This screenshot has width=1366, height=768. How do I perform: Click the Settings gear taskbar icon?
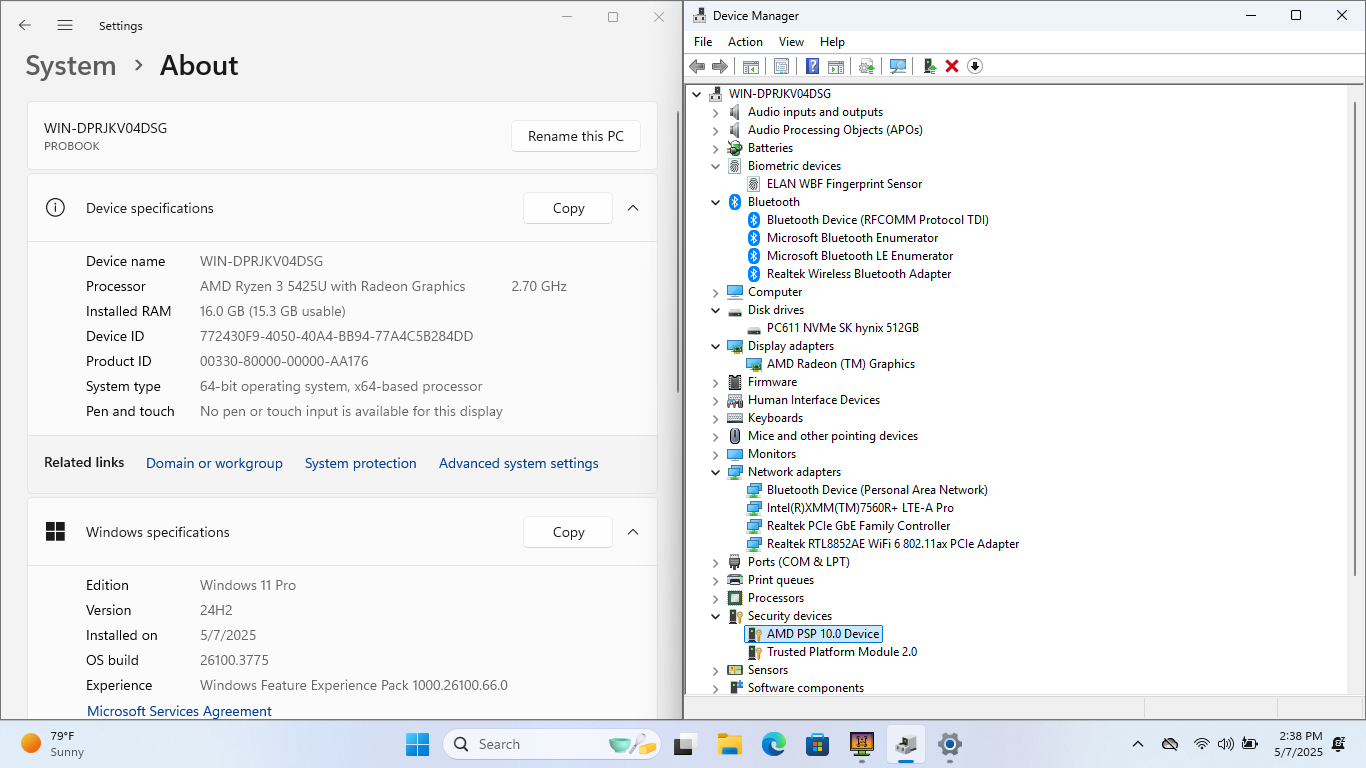[949, 744]
